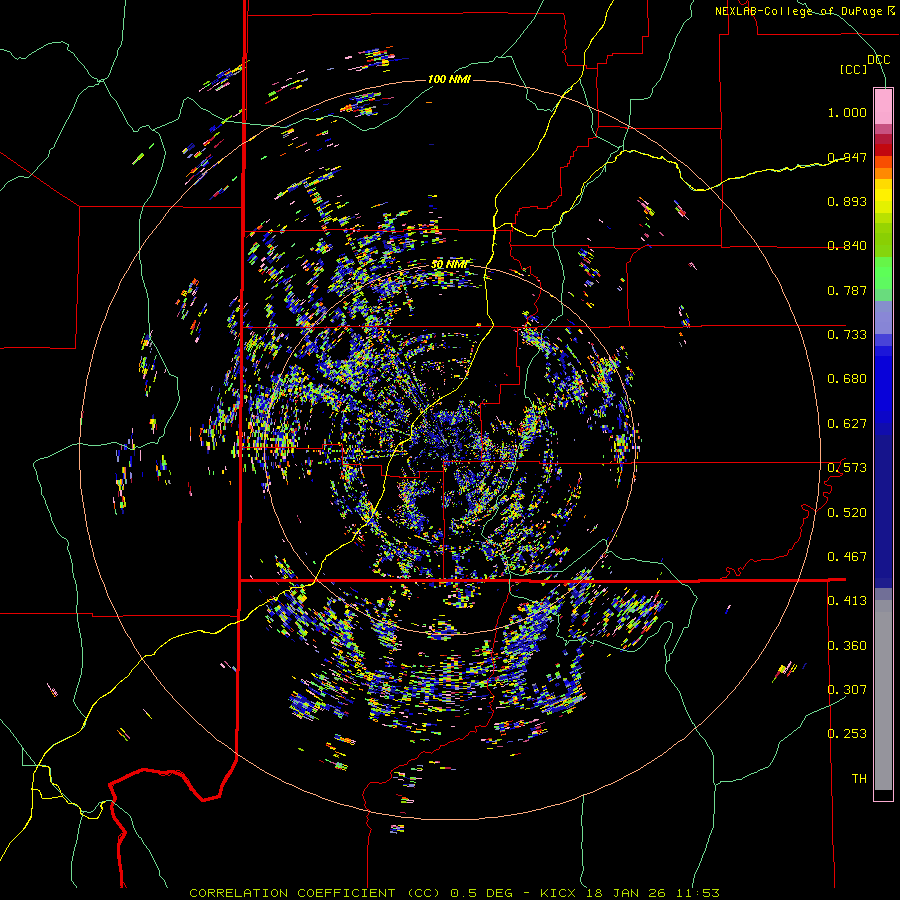The width and height of the screenshot is (900, 900).
Task: Select the 0.840 scale value
Action: point(847,246)
